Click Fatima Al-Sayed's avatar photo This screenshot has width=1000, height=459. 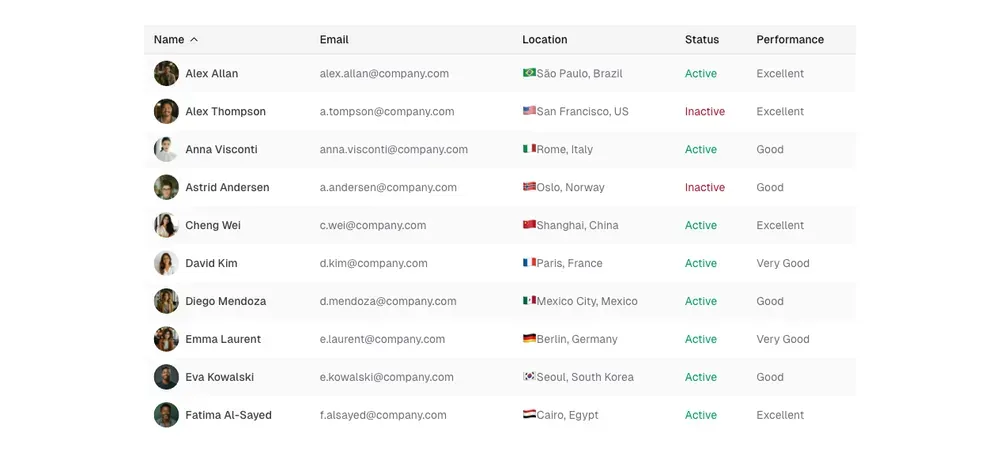(x=166, y=415)
